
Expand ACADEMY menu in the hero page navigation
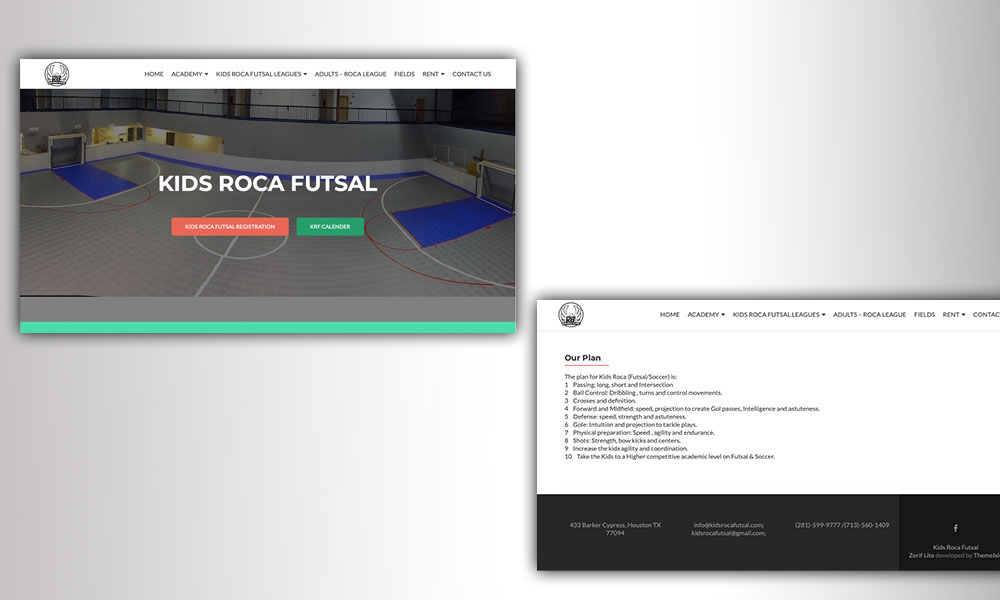[189, 74]
